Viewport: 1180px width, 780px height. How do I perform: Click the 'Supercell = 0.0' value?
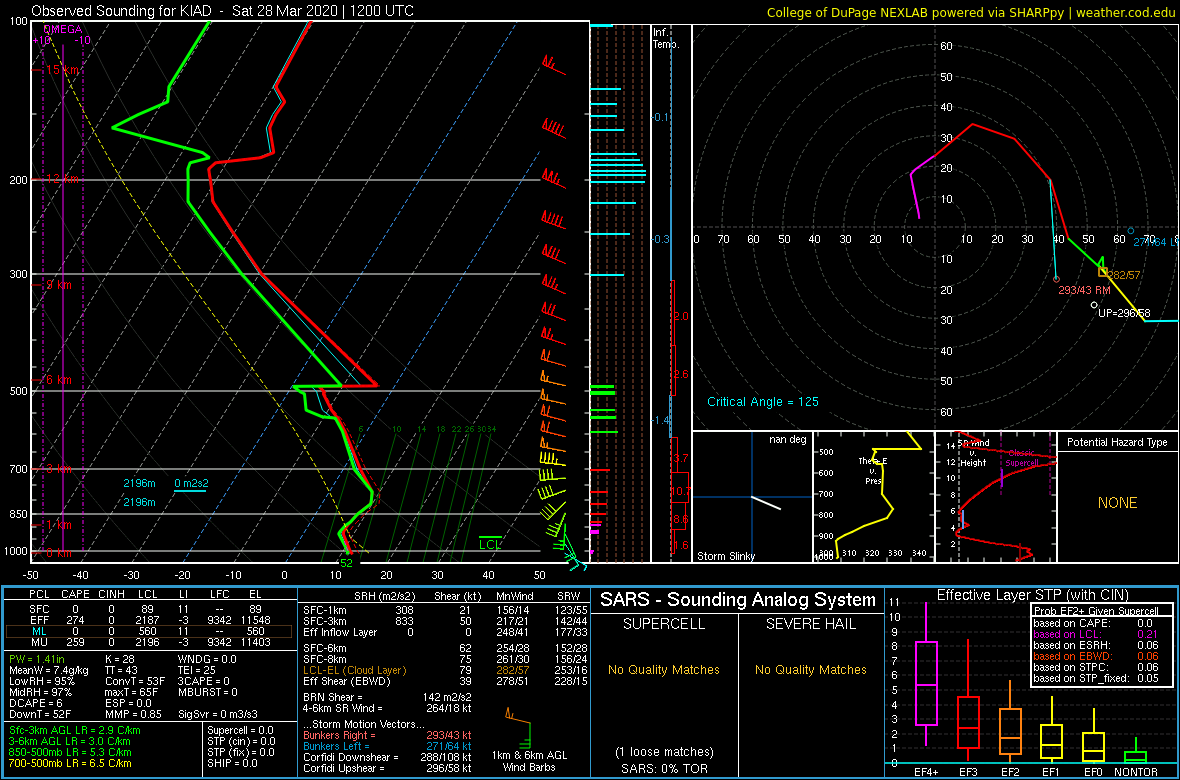[x=241, y=730]
